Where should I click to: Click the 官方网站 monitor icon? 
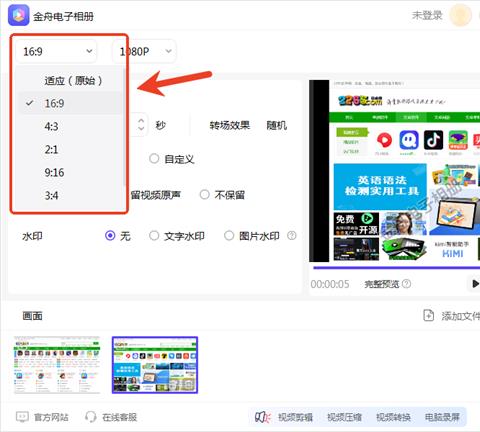point(22,417)
